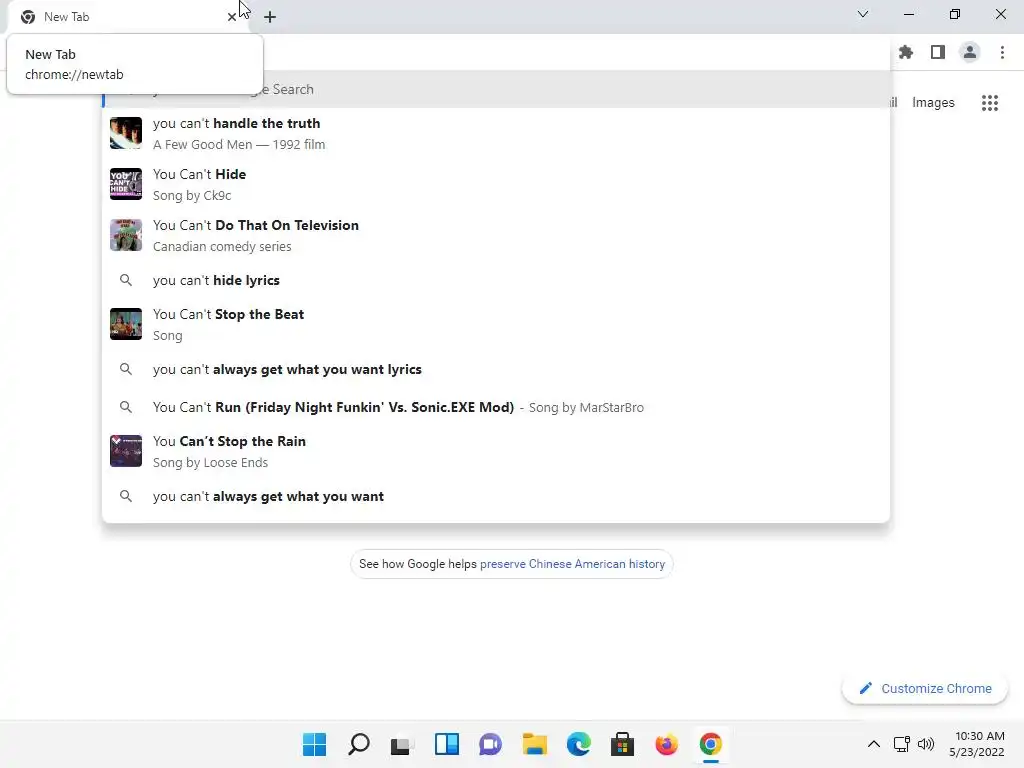Select the New Tab browser tab
This screenshot has width=1024, height=768.
point(129,17)
